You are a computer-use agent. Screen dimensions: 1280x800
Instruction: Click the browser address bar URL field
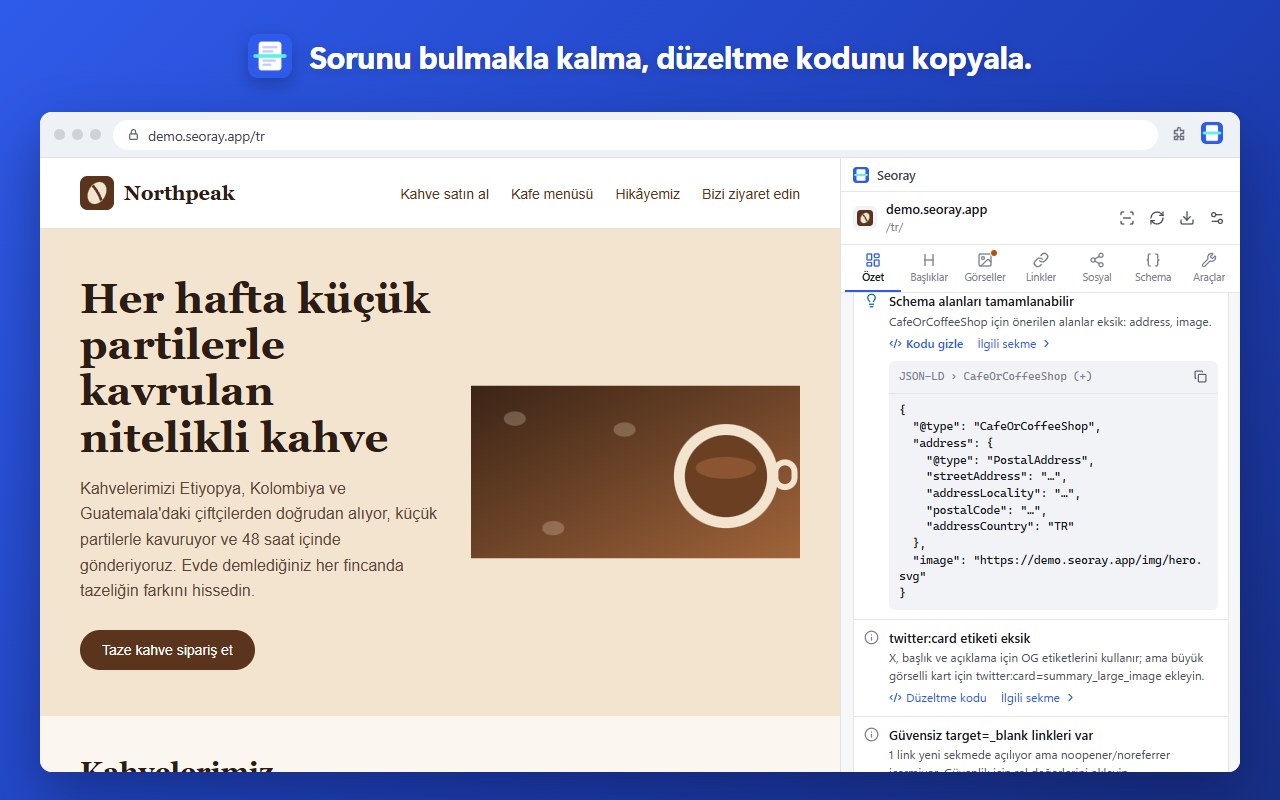pyautogui.click(x=636, y=136)
